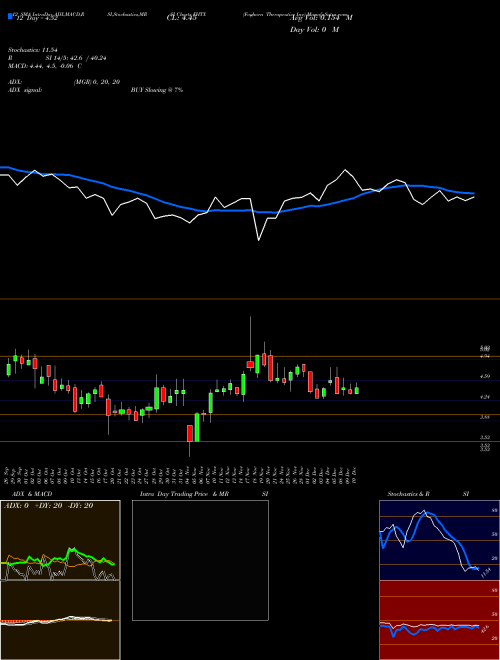Click the 'Stochastics & R' panel title
This screenshot has height=660, width=500.
pyautogui.click(x=409, y=494)
